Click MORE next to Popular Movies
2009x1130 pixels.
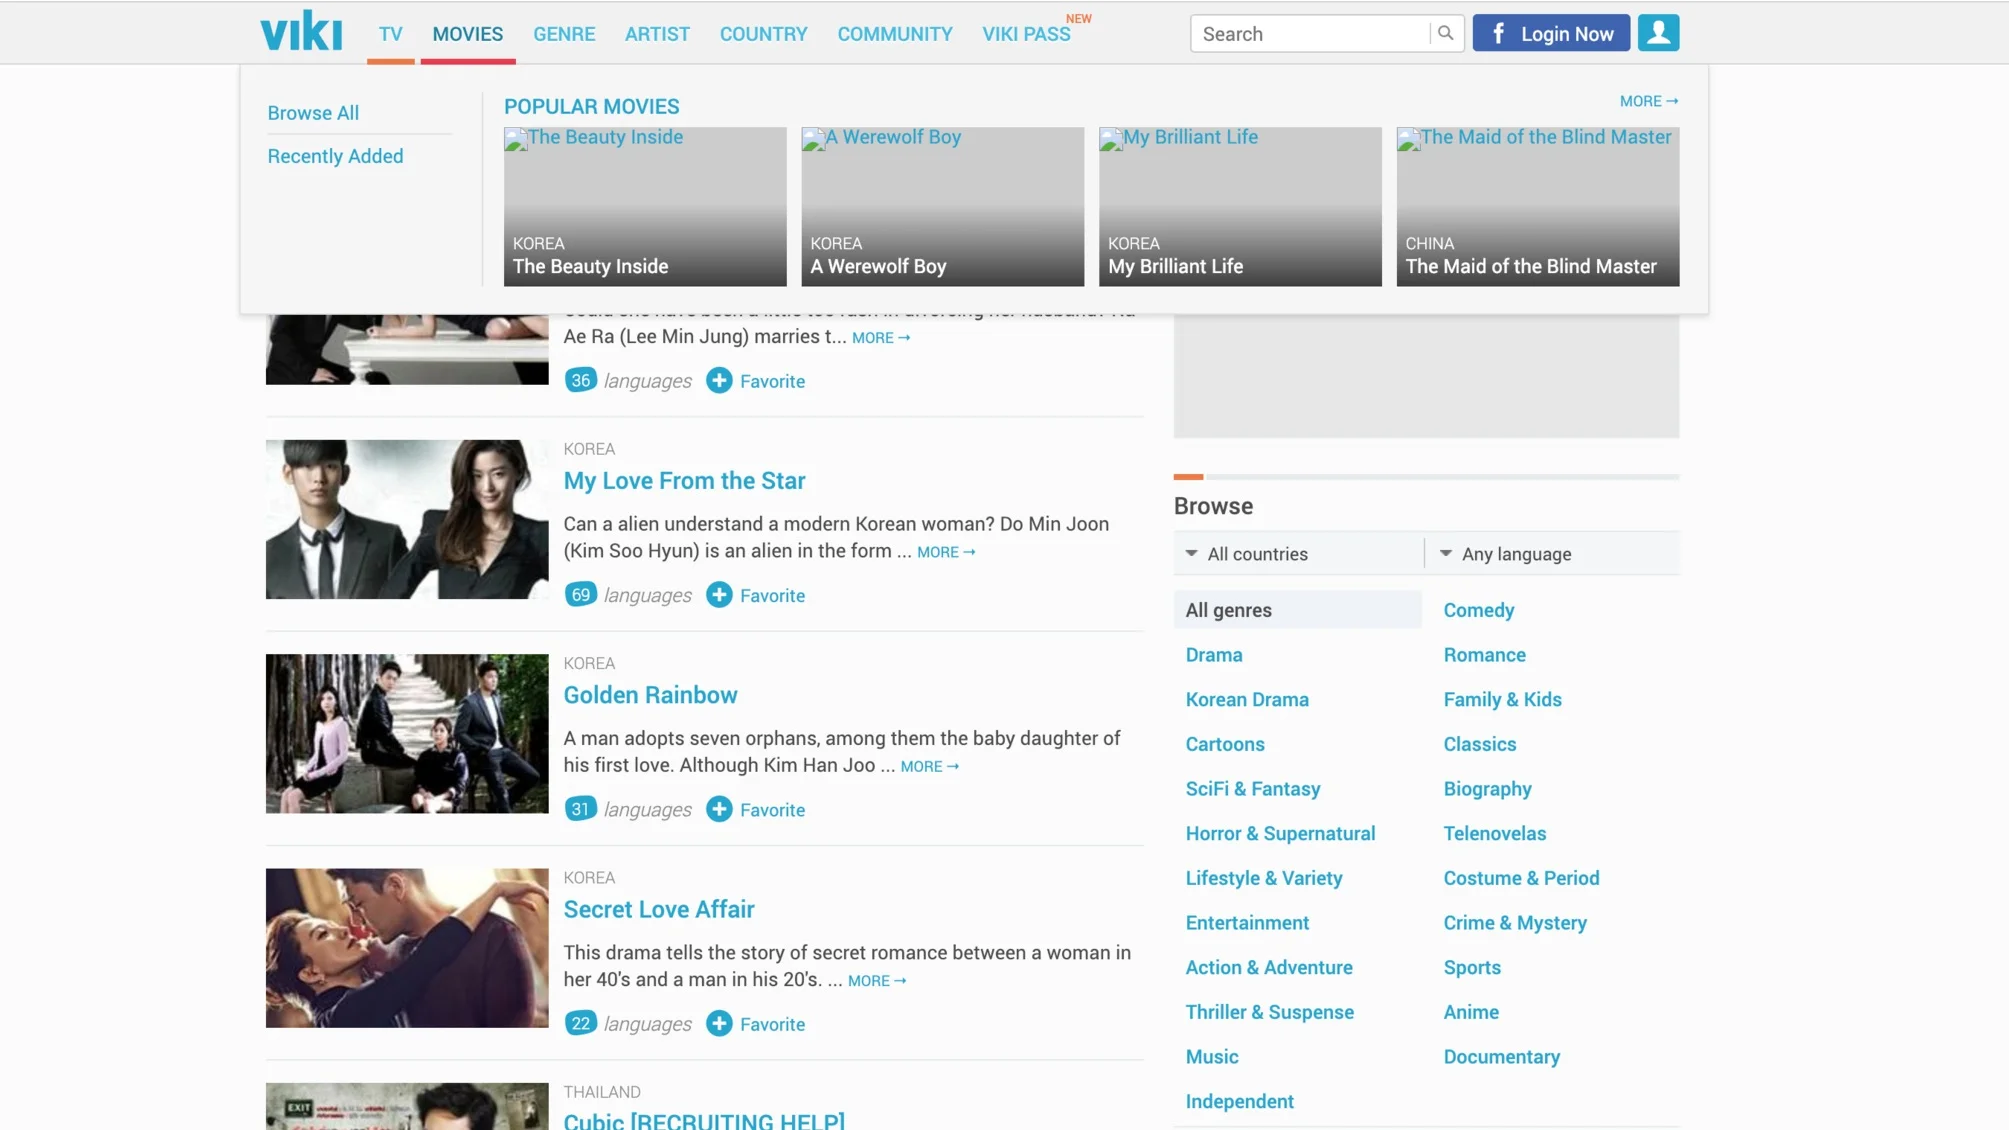point(1649,101)
